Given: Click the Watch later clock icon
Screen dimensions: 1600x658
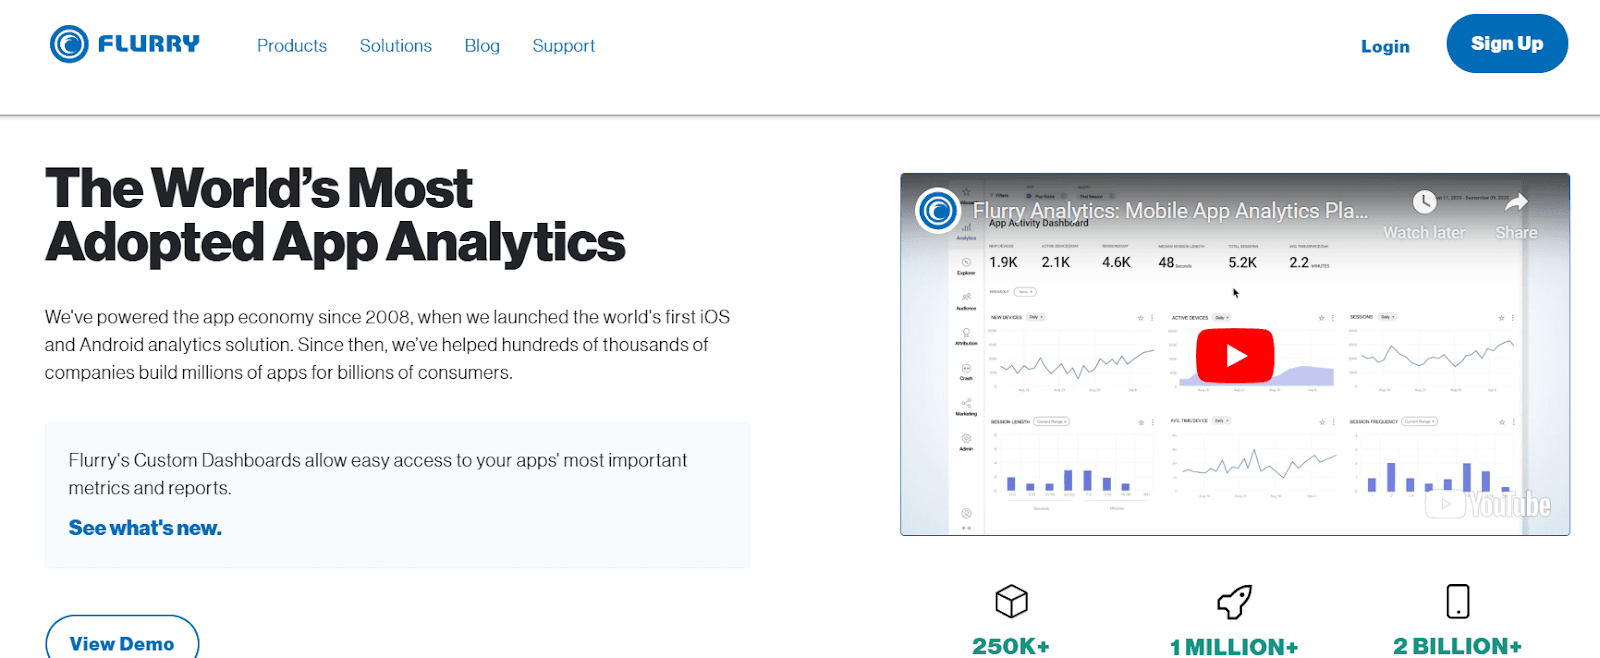Looking at the screenshot, I should [x=1424, y=203].
